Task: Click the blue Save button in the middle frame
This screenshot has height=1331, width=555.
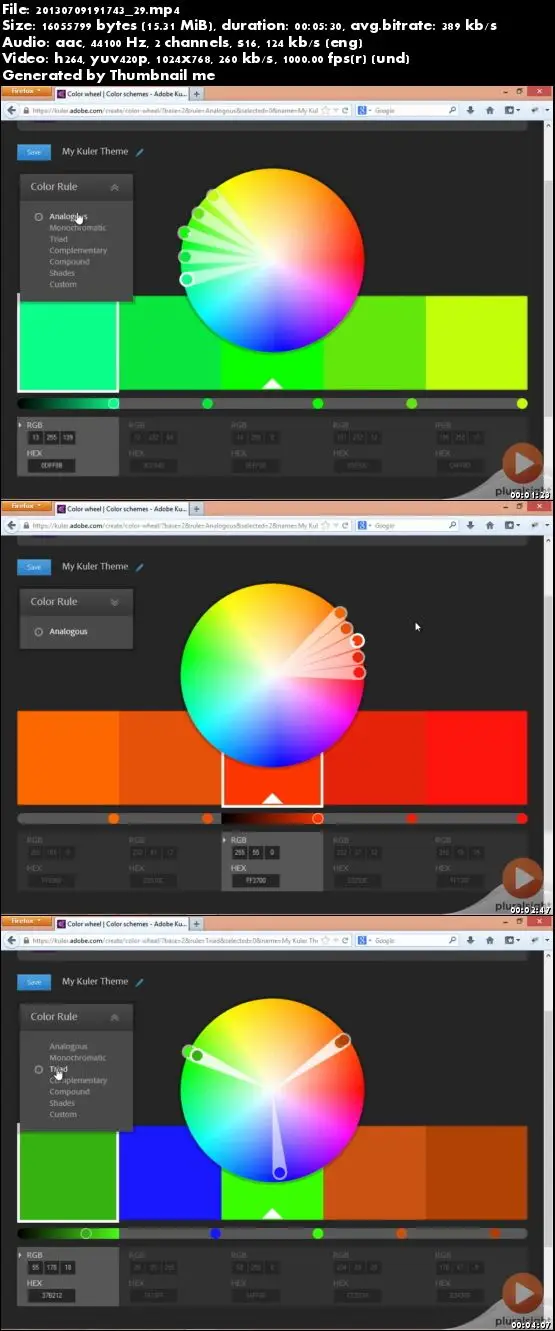Action: [x=34, y=567]
